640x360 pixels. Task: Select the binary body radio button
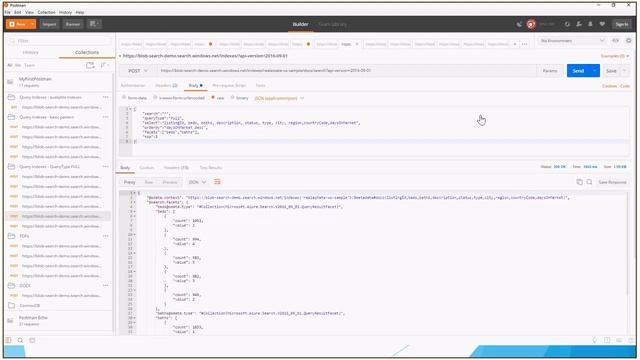click(232, 98)
